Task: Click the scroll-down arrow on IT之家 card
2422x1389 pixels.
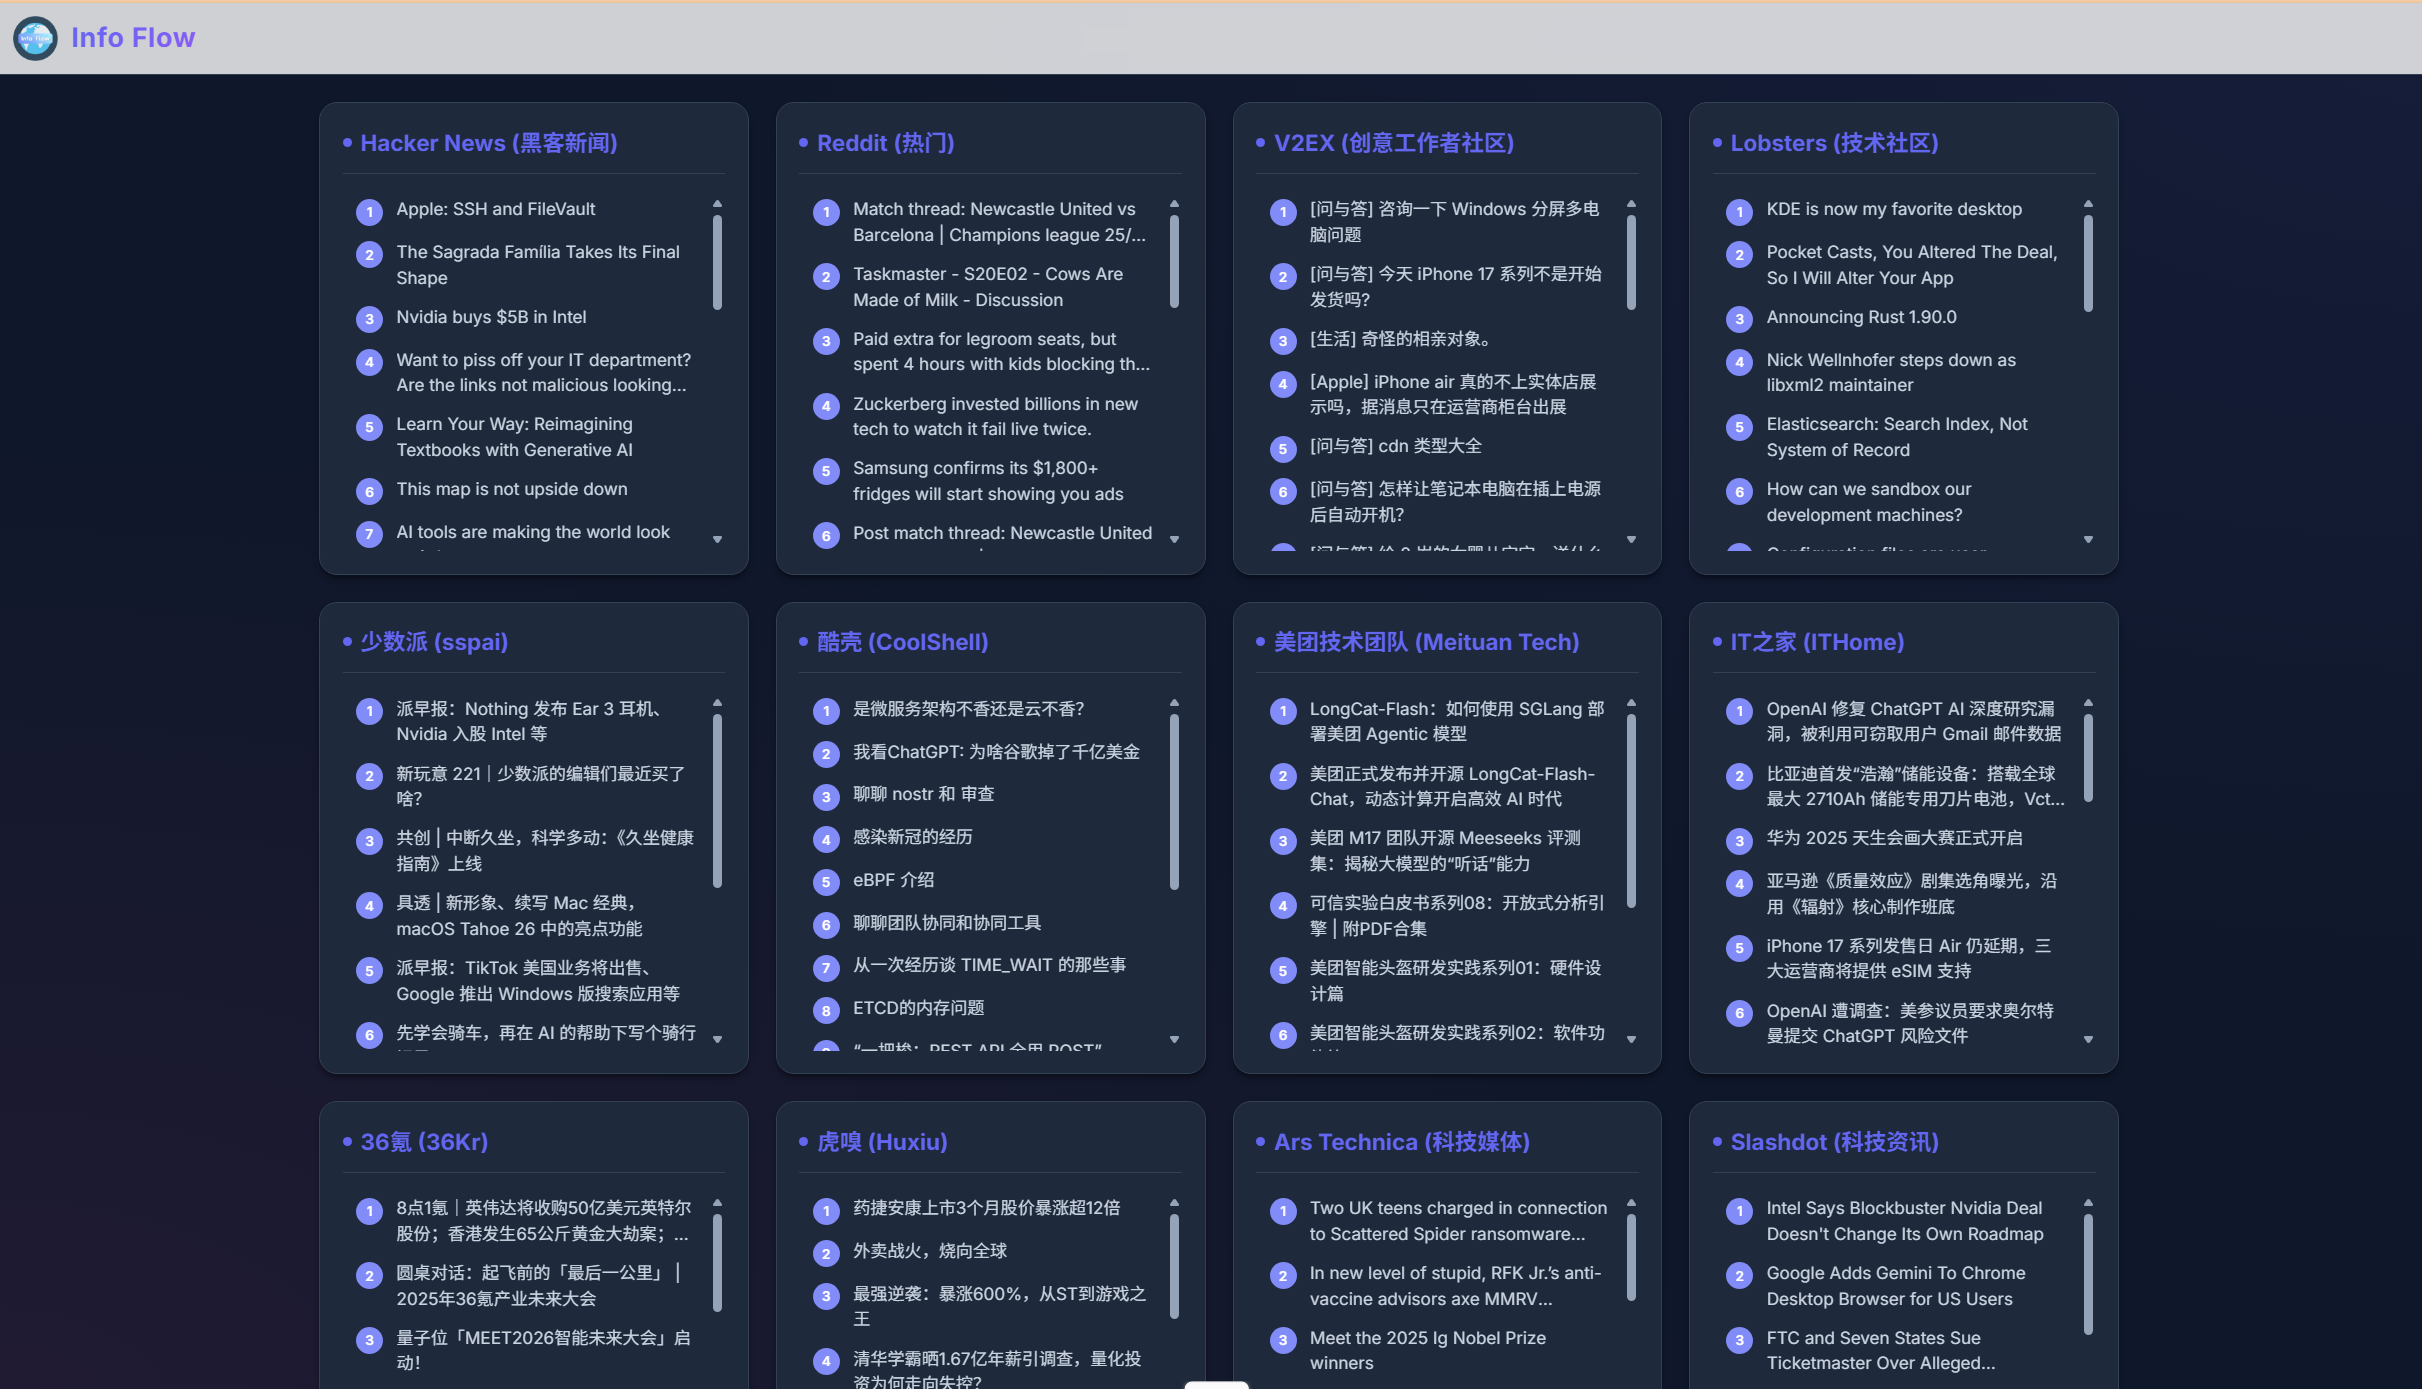Action: (x=2088, y=1040)
